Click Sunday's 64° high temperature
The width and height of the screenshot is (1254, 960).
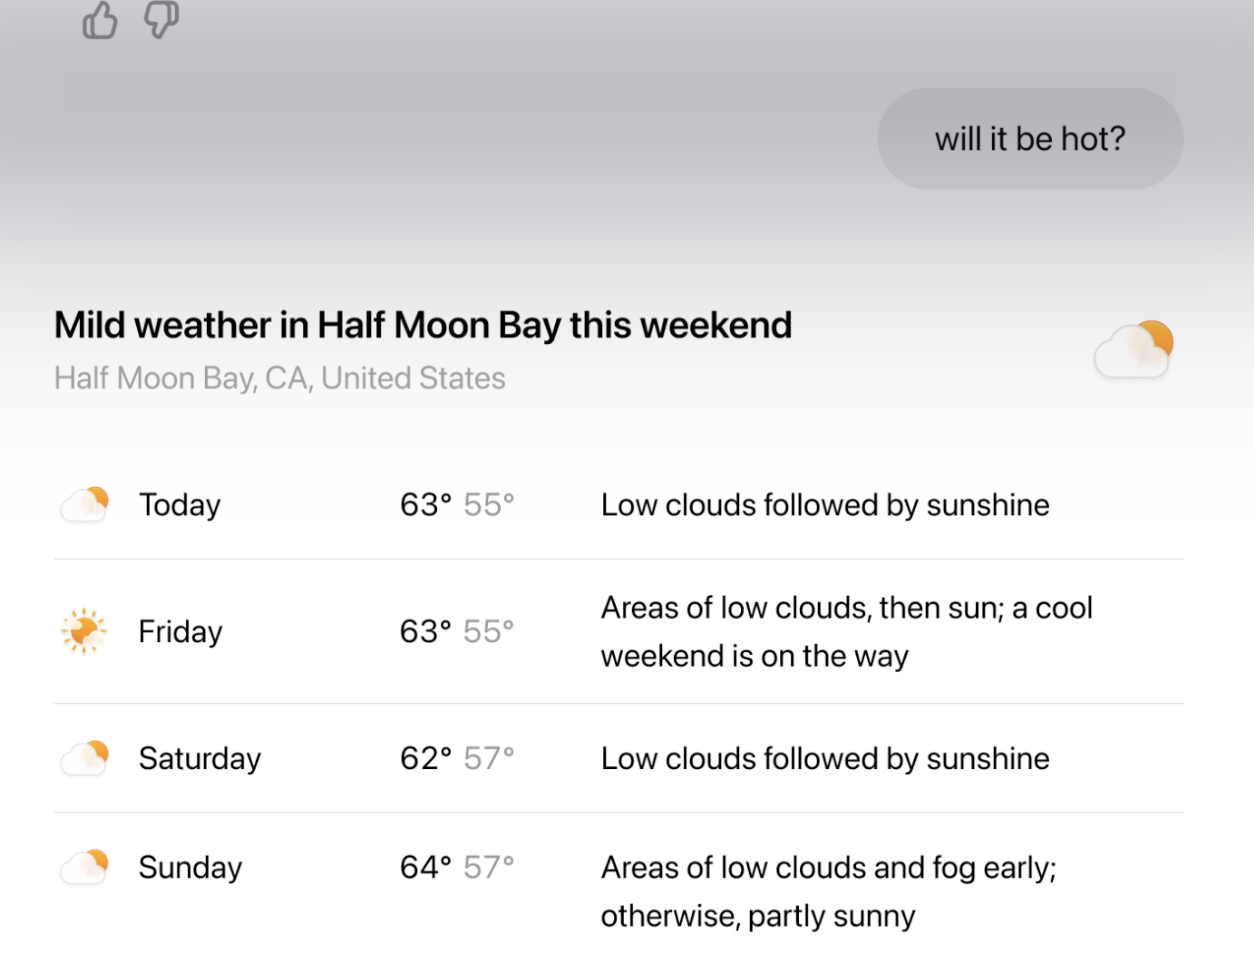426,867
